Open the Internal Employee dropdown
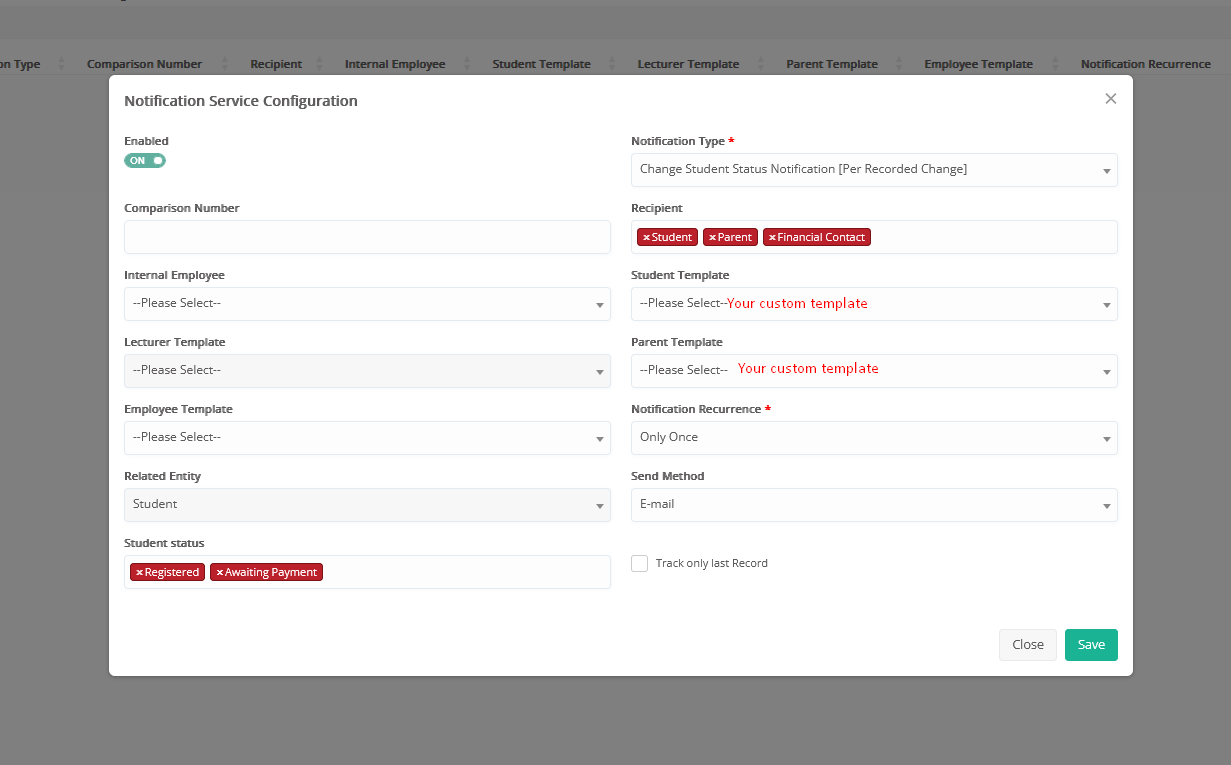Screen dimensions: 1231x765 (367, 304)
